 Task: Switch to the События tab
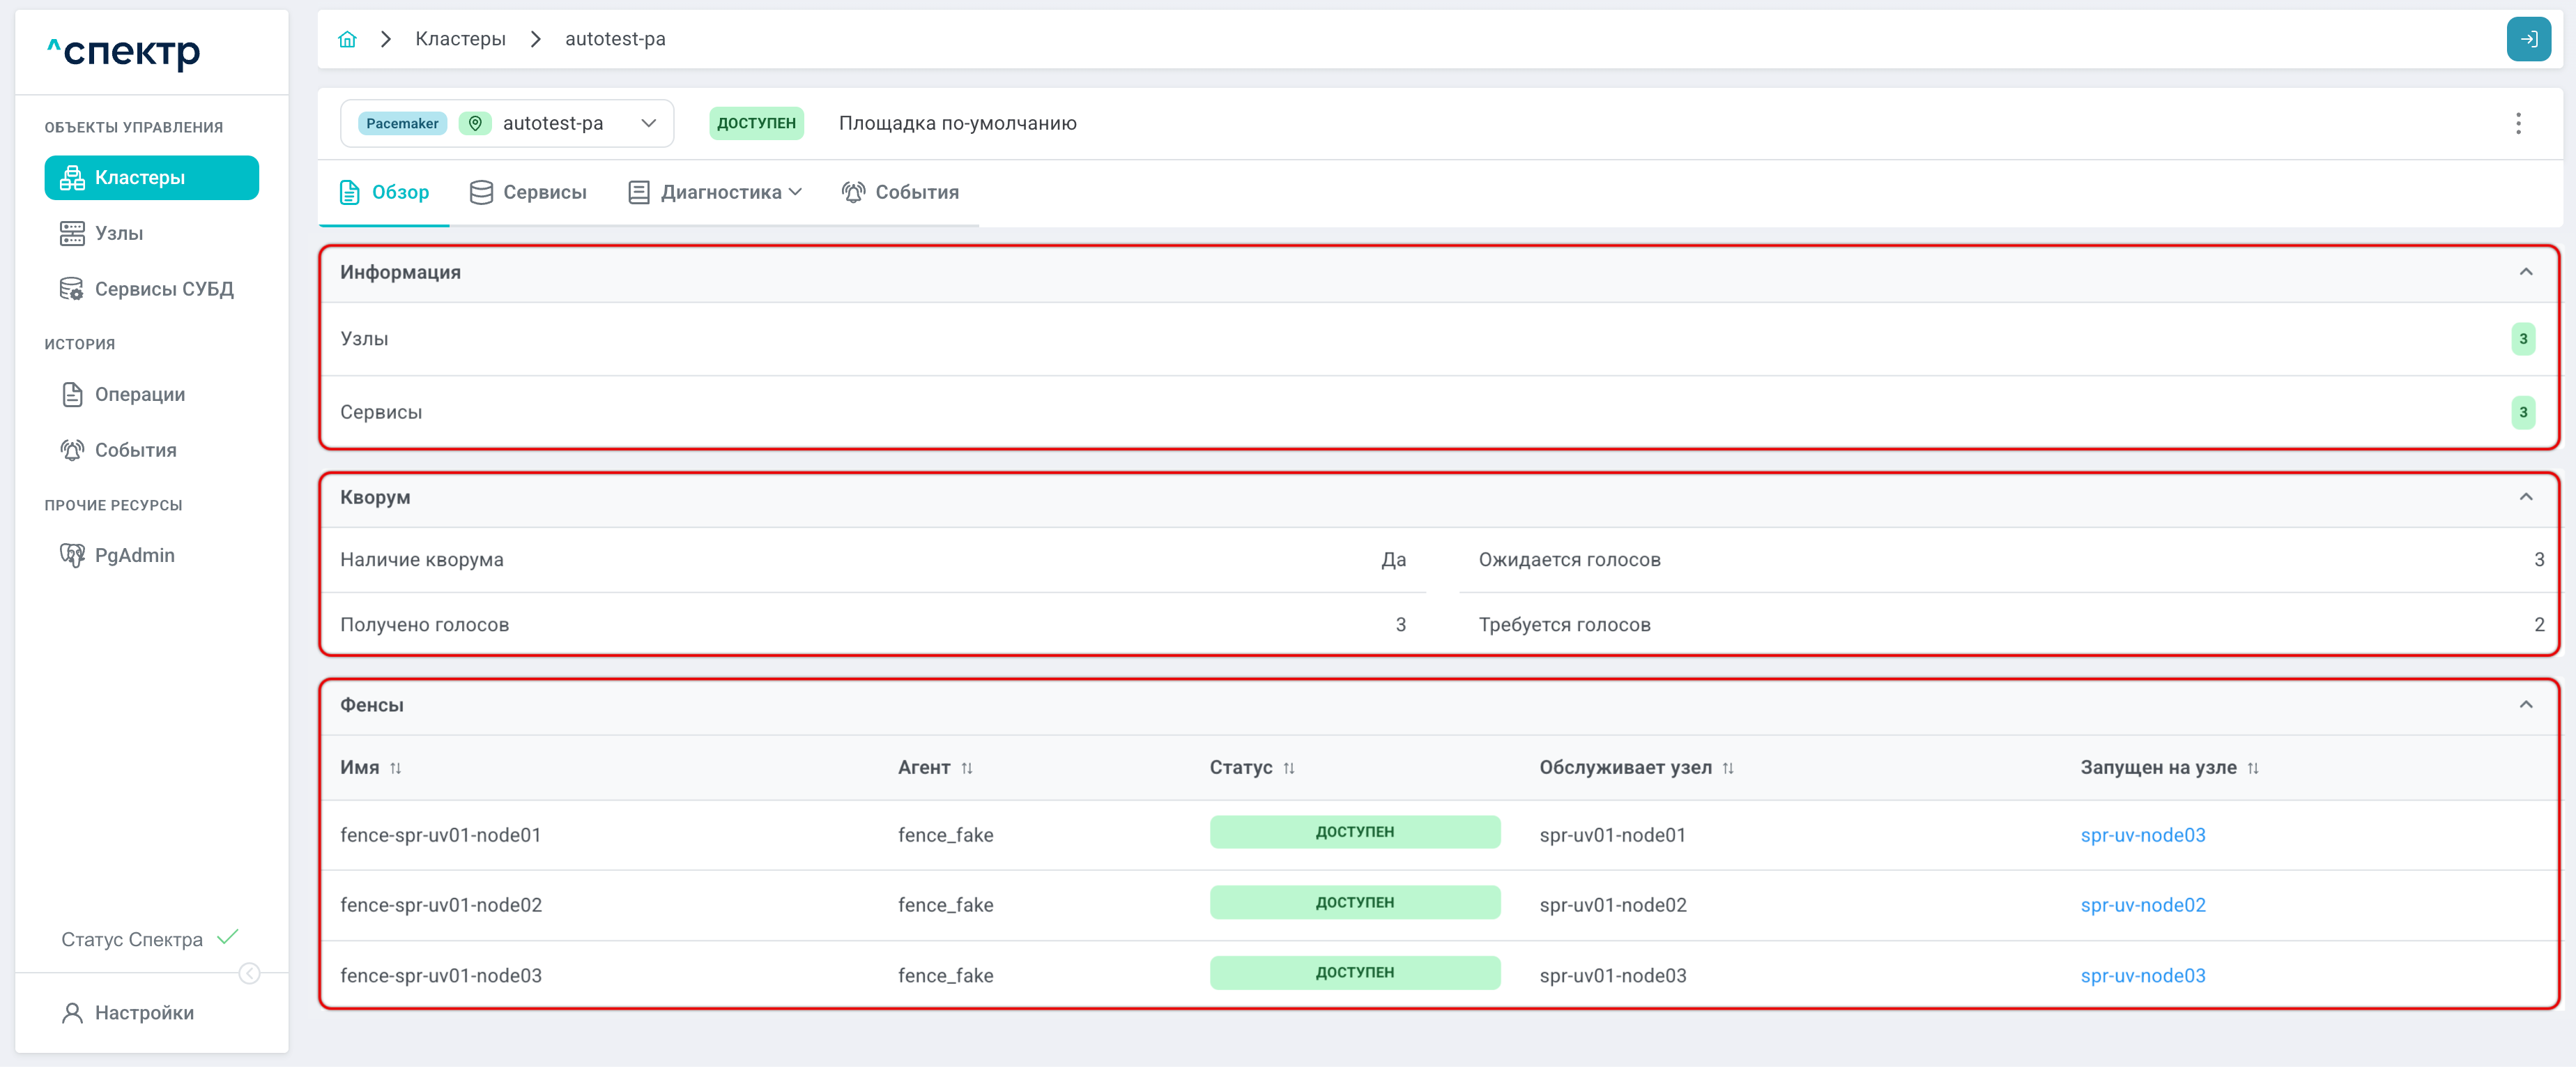point(899,192)
